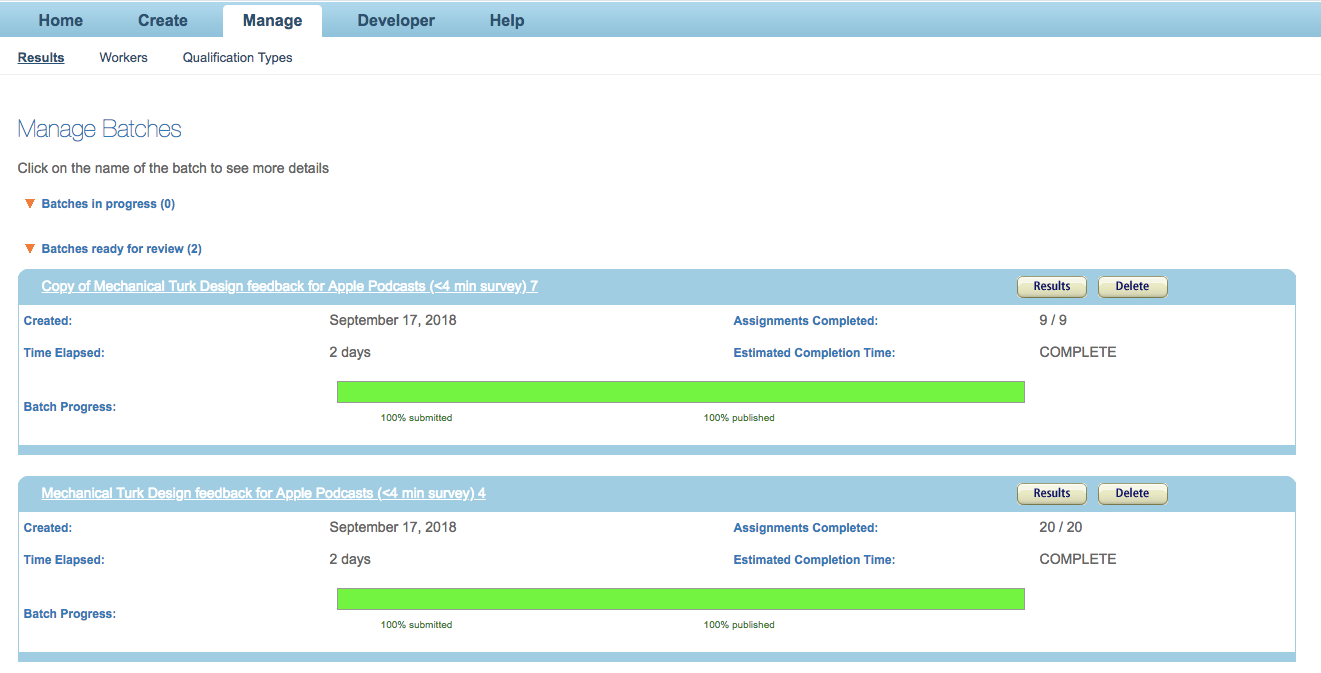1321x673 pixels.
Task: Delete the Copy of Apple Podcasts batch
Action: [x=1132, y=286]
